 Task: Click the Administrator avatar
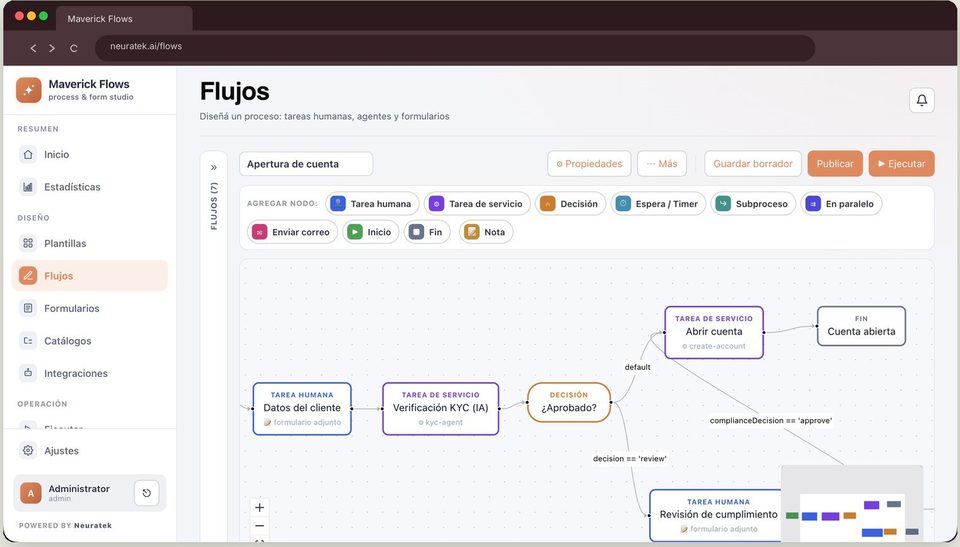pos(31,492)
